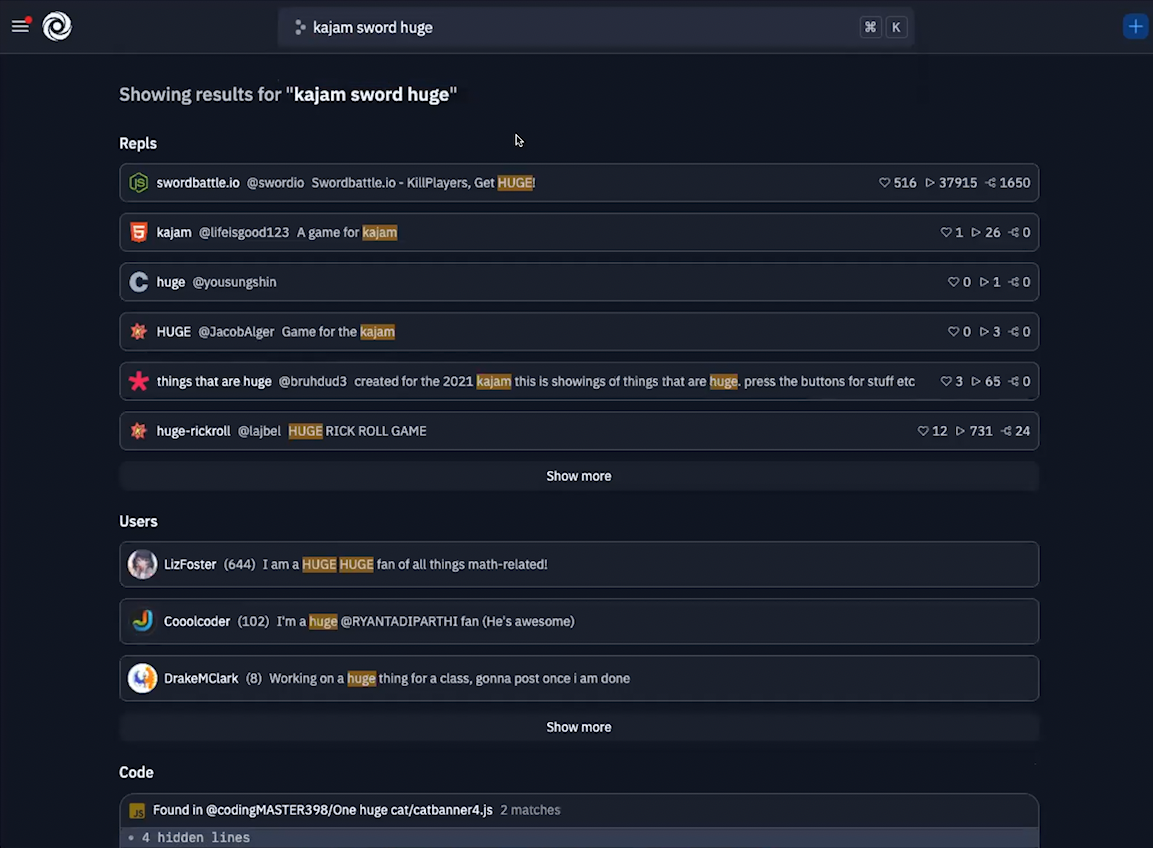This screenshot has height=848, width=1153.
Task: Click DrakeMClark's profile avatar
Action: 142,678
